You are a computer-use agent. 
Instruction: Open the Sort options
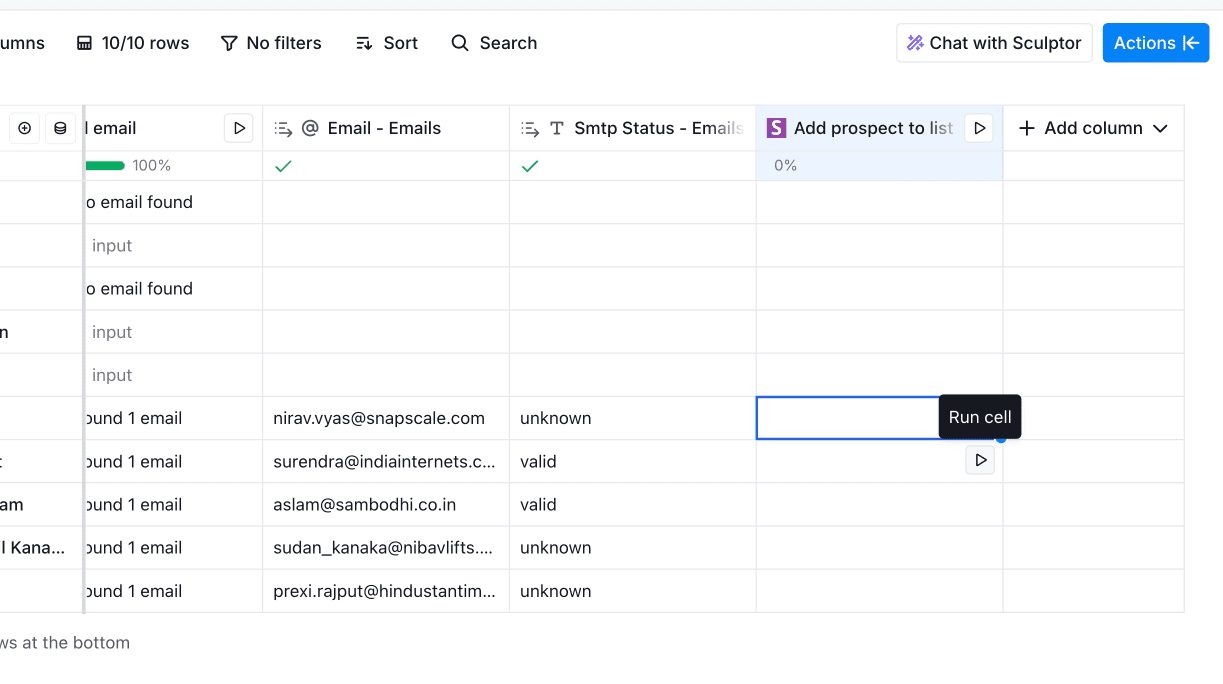point(387,43)
